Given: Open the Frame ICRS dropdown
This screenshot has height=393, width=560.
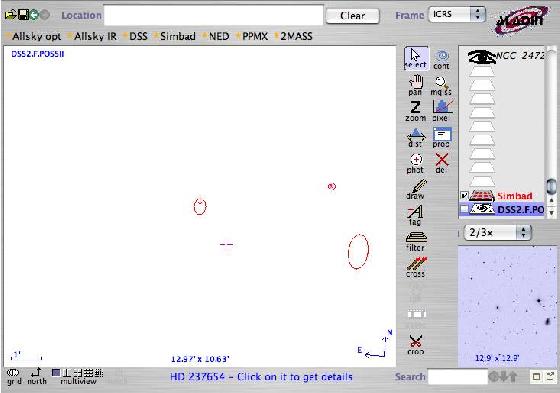Looking at the screenshot, I should [x=457, y=15].
